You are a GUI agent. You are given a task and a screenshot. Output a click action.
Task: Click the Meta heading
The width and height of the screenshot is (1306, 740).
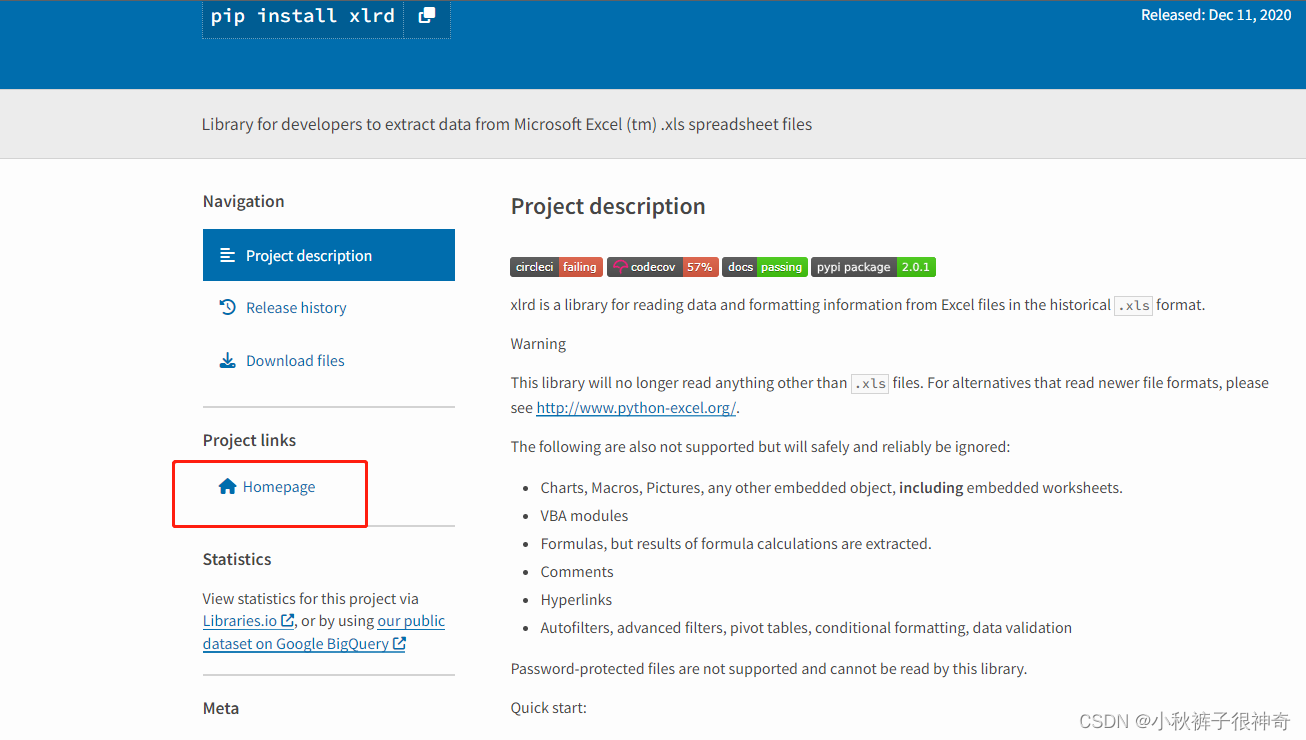click(221, 708)
